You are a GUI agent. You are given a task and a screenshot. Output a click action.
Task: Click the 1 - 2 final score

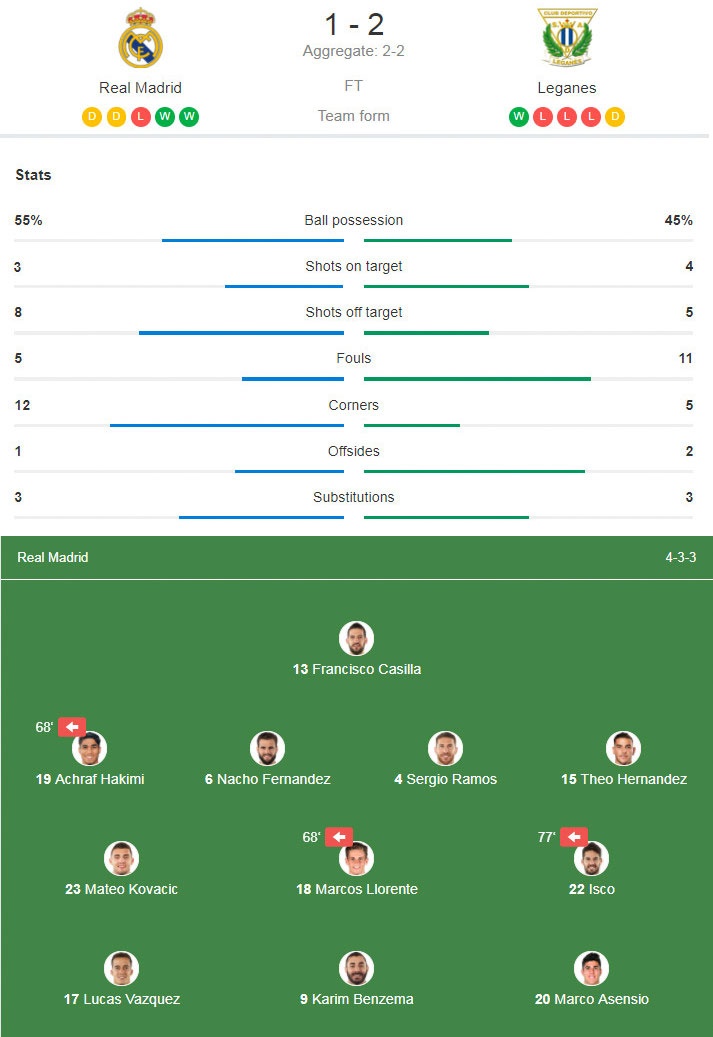point(353,25)
